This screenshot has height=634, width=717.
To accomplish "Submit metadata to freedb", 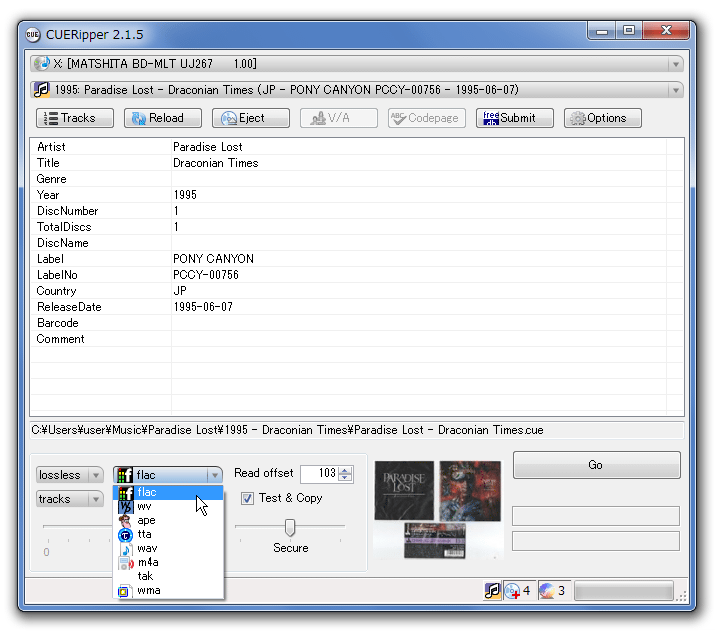I will [x=514, y=118].
